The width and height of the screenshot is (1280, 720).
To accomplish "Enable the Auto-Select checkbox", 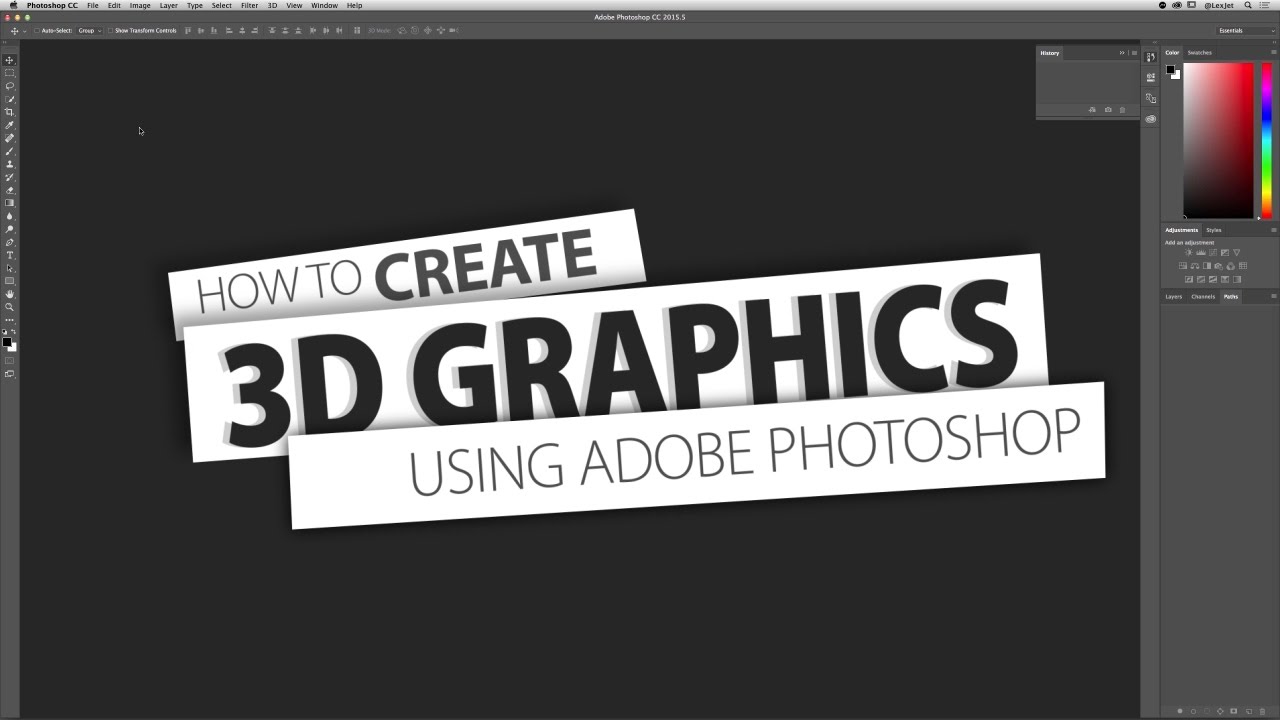I will [37, 30].
